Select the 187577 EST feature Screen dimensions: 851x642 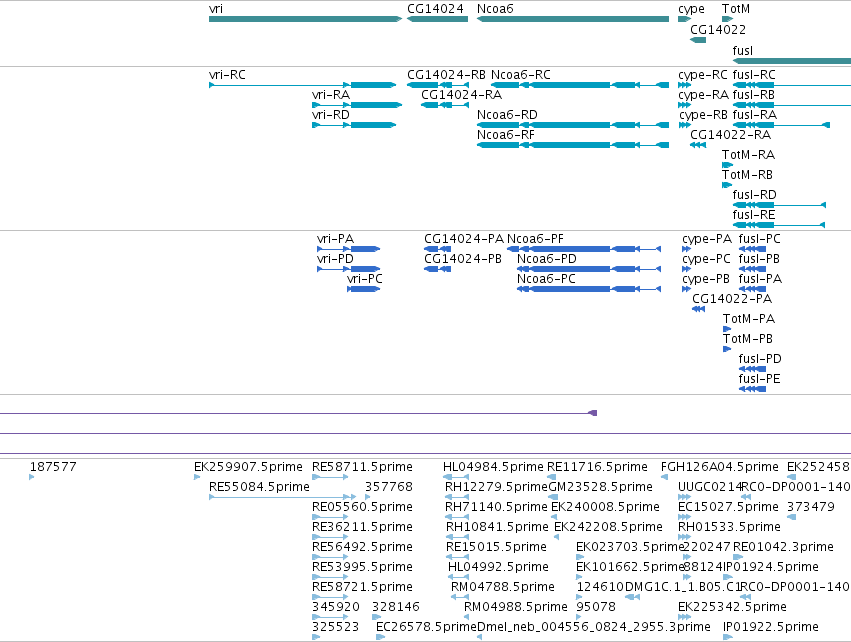(x=32, y=477)
